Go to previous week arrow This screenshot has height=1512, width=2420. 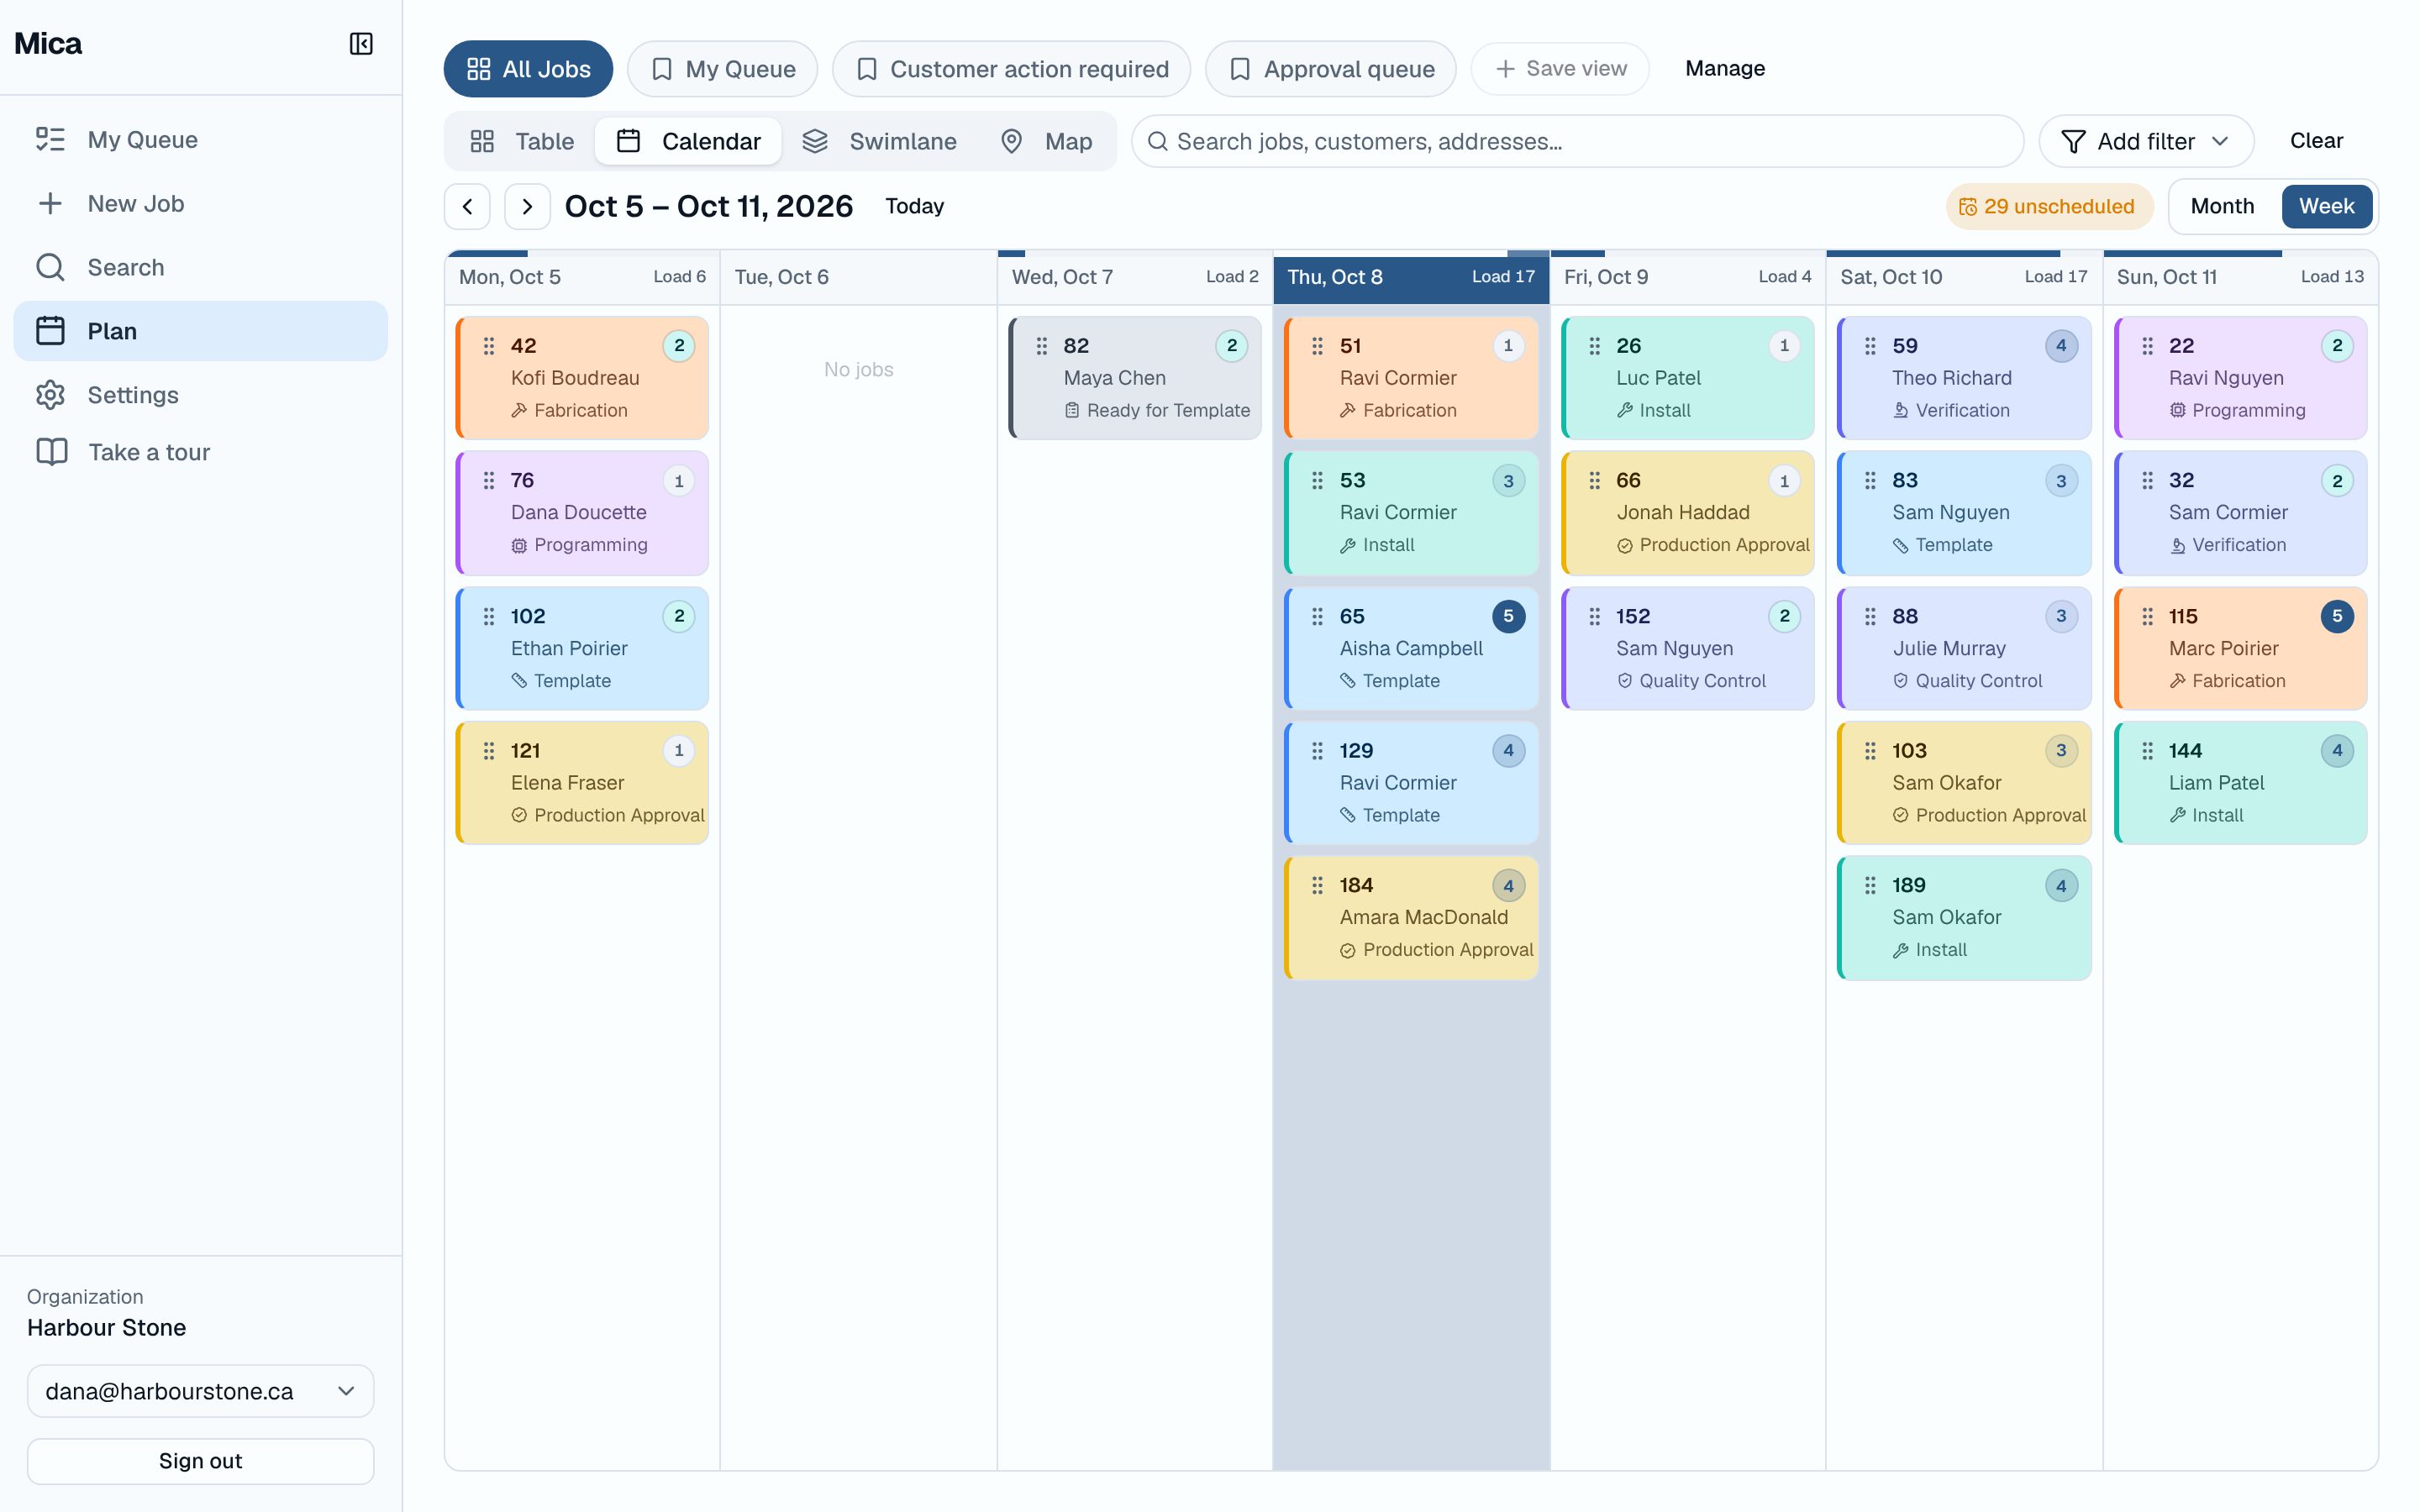coord(467,206)
